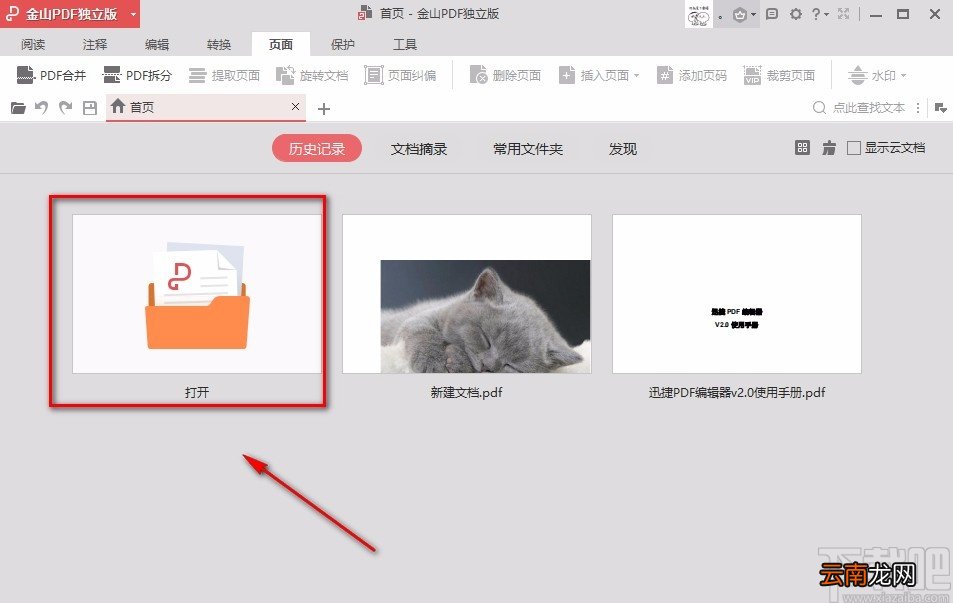
Task: Switch to grid thumbnail view icon
Action: [802, 148]
